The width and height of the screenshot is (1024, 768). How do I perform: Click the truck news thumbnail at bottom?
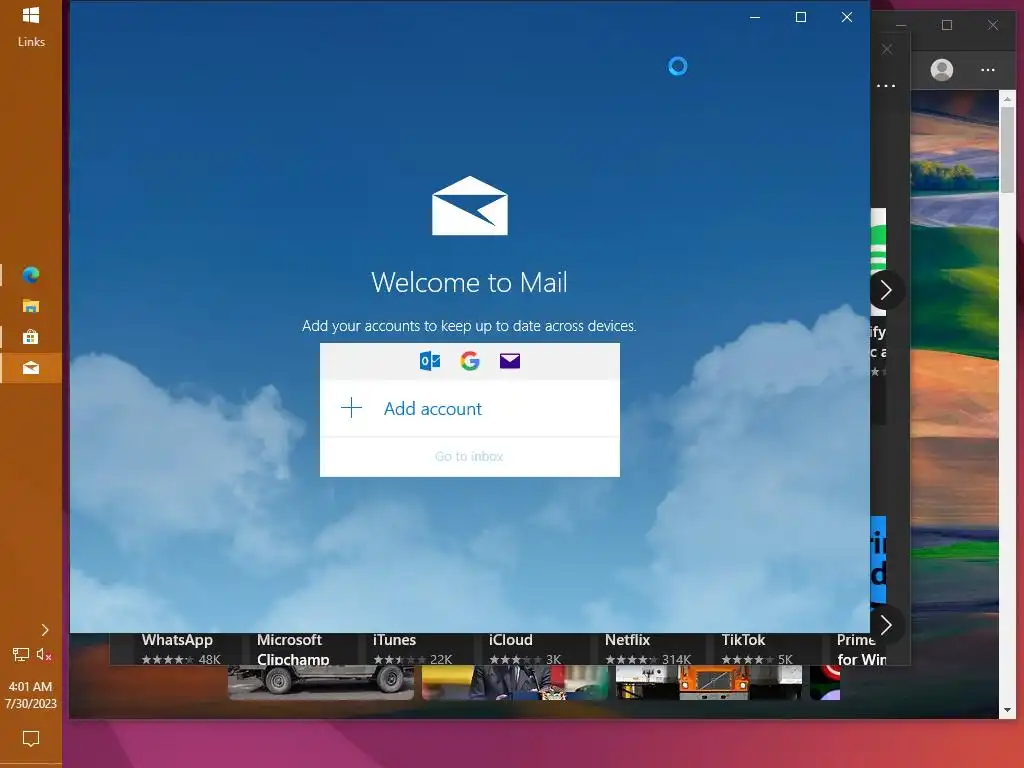point(321,682)
